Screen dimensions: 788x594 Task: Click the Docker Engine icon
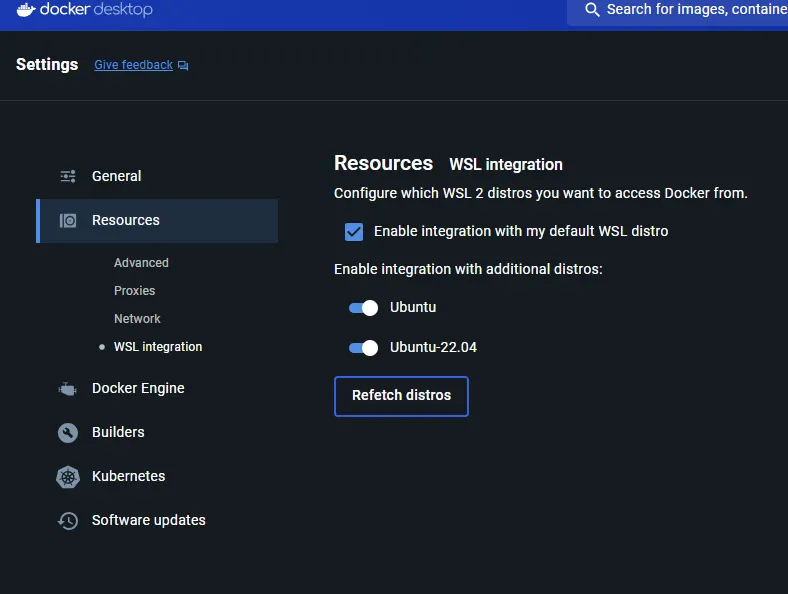68,389
